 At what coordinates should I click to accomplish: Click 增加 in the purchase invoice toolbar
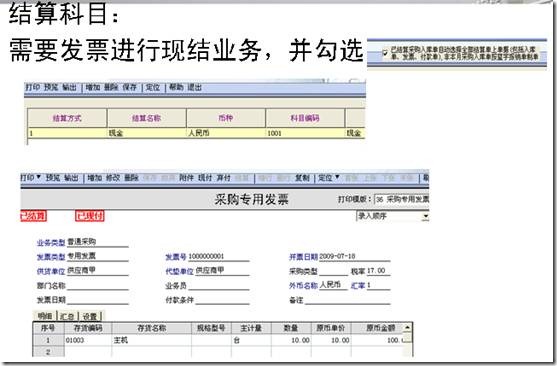click(x=95, y=178)
